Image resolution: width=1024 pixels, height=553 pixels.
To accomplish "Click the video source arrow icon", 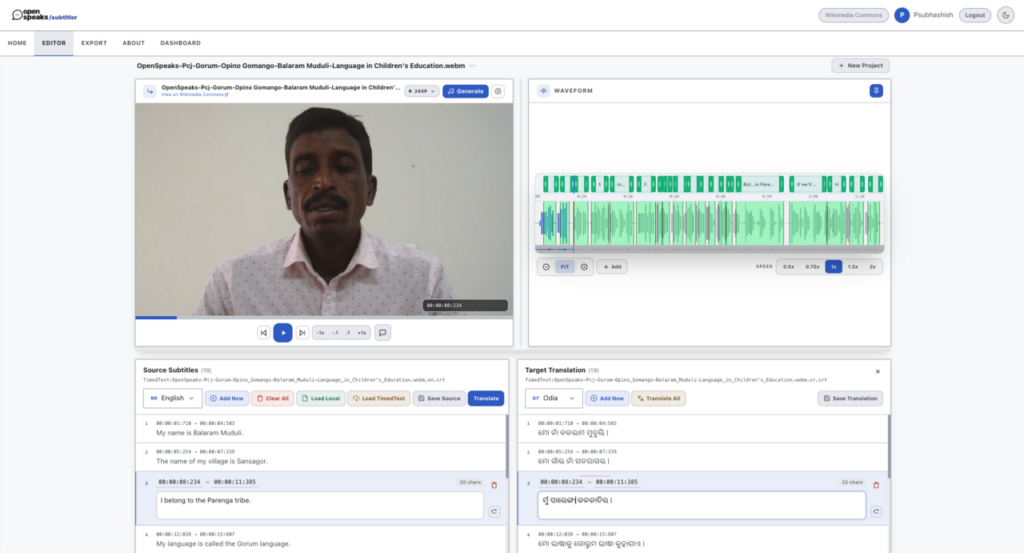I will point(150,91).
